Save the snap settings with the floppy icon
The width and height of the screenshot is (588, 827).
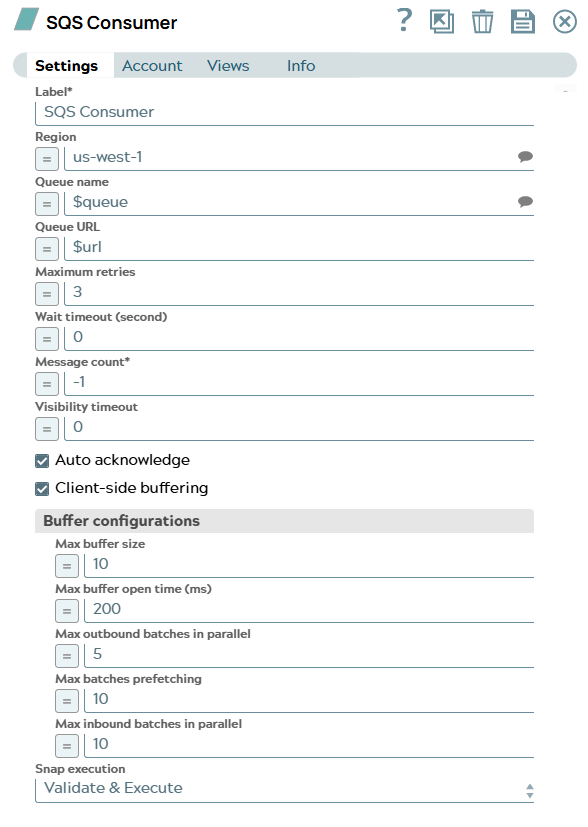click(523, 20)
